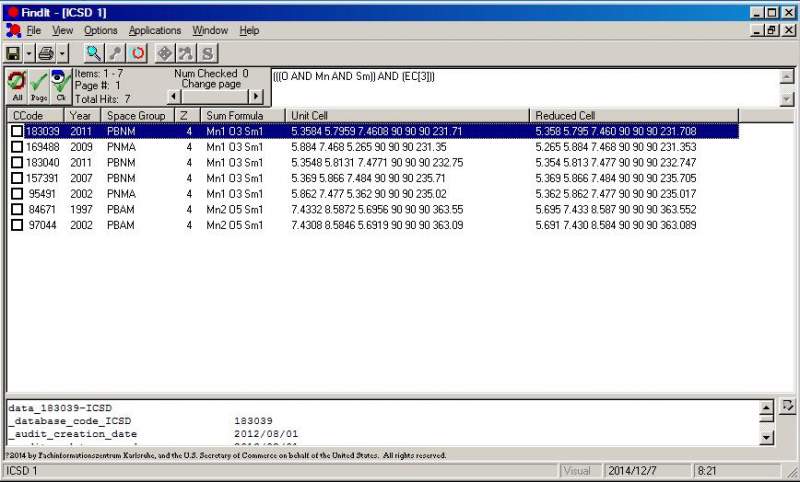
Task: Open the Help menu
Action: pyautogui.click(x=249, y=31)
